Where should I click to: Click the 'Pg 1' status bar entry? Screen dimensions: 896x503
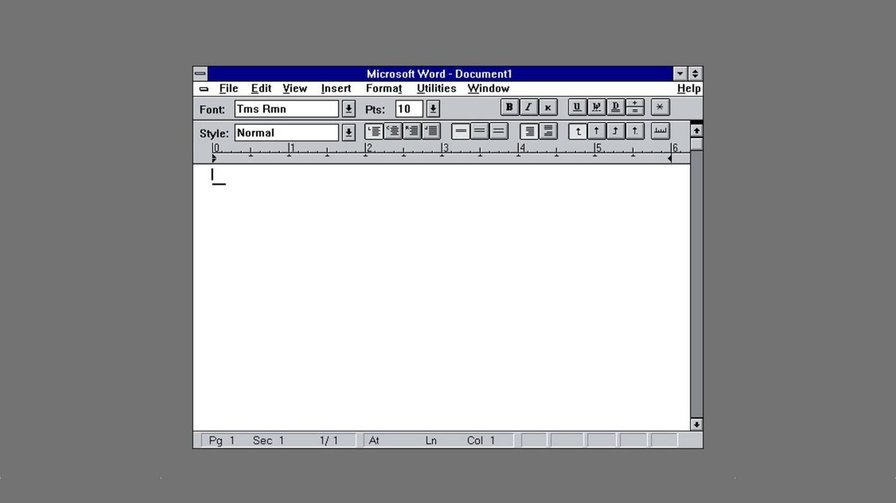click(222, 441)
